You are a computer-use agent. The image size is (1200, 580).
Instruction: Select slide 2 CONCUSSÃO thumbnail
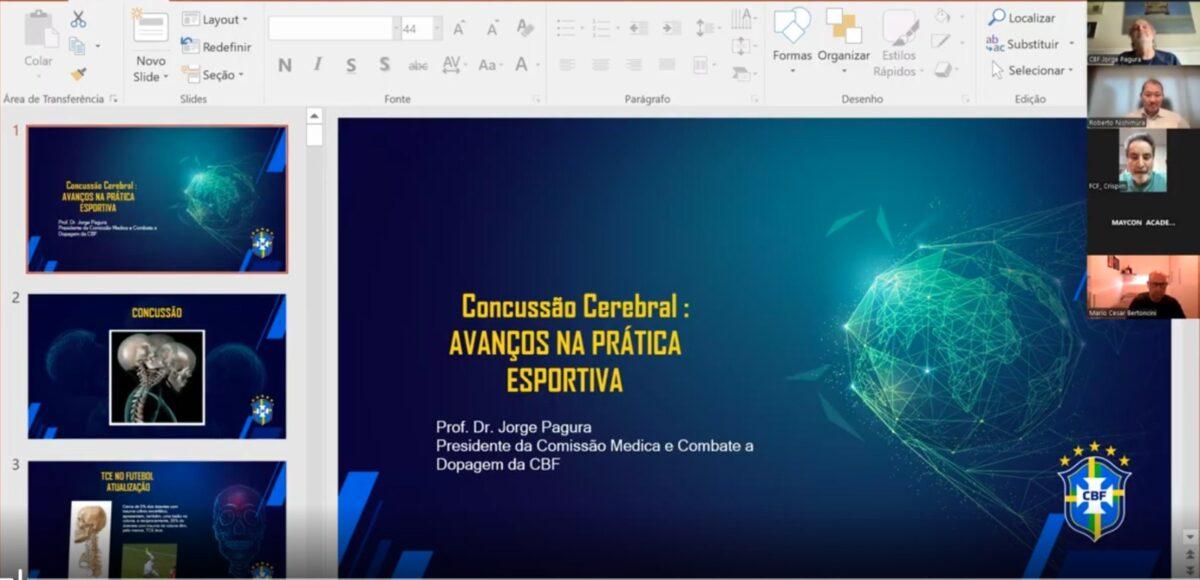pyautogui.click(x=155, y=364)
